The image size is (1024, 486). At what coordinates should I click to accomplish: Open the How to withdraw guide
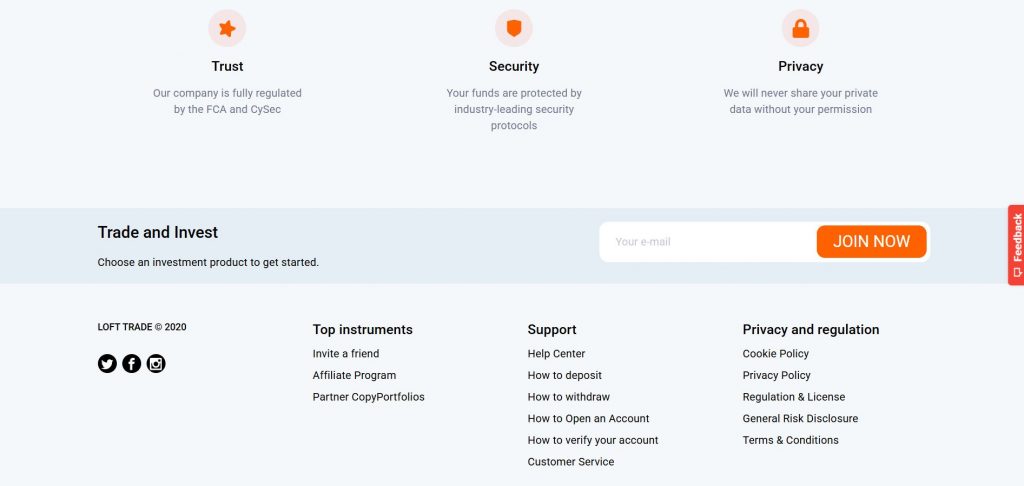[568, 397]
